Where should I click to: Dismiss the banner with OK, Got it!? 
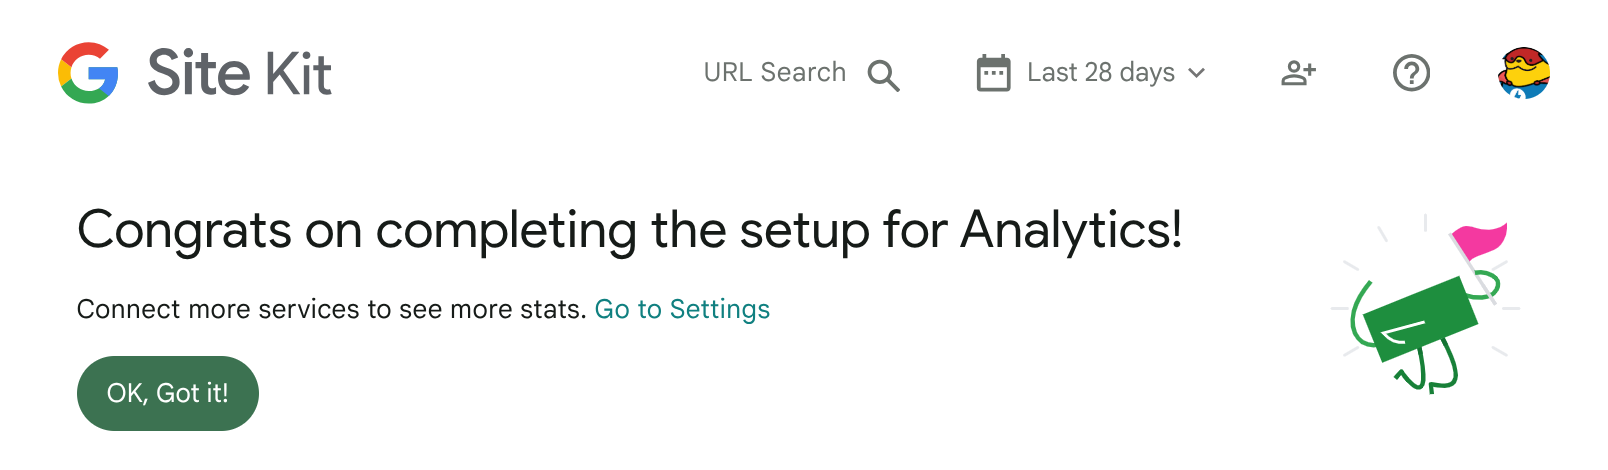coord(168,393)
